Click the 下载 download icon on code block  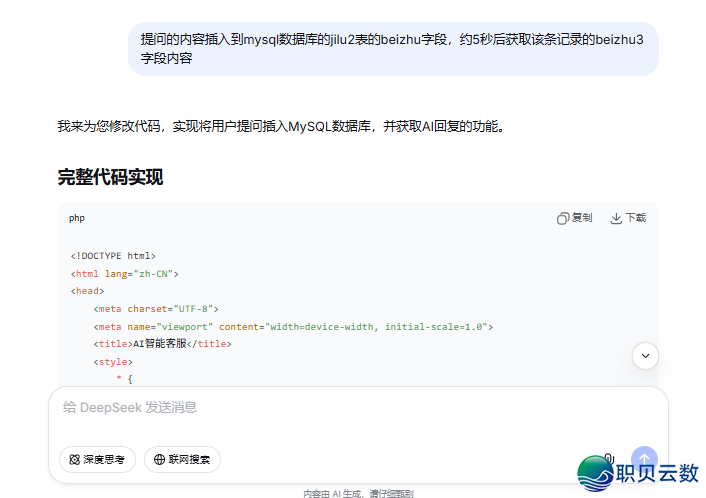(x=628, y=218)
